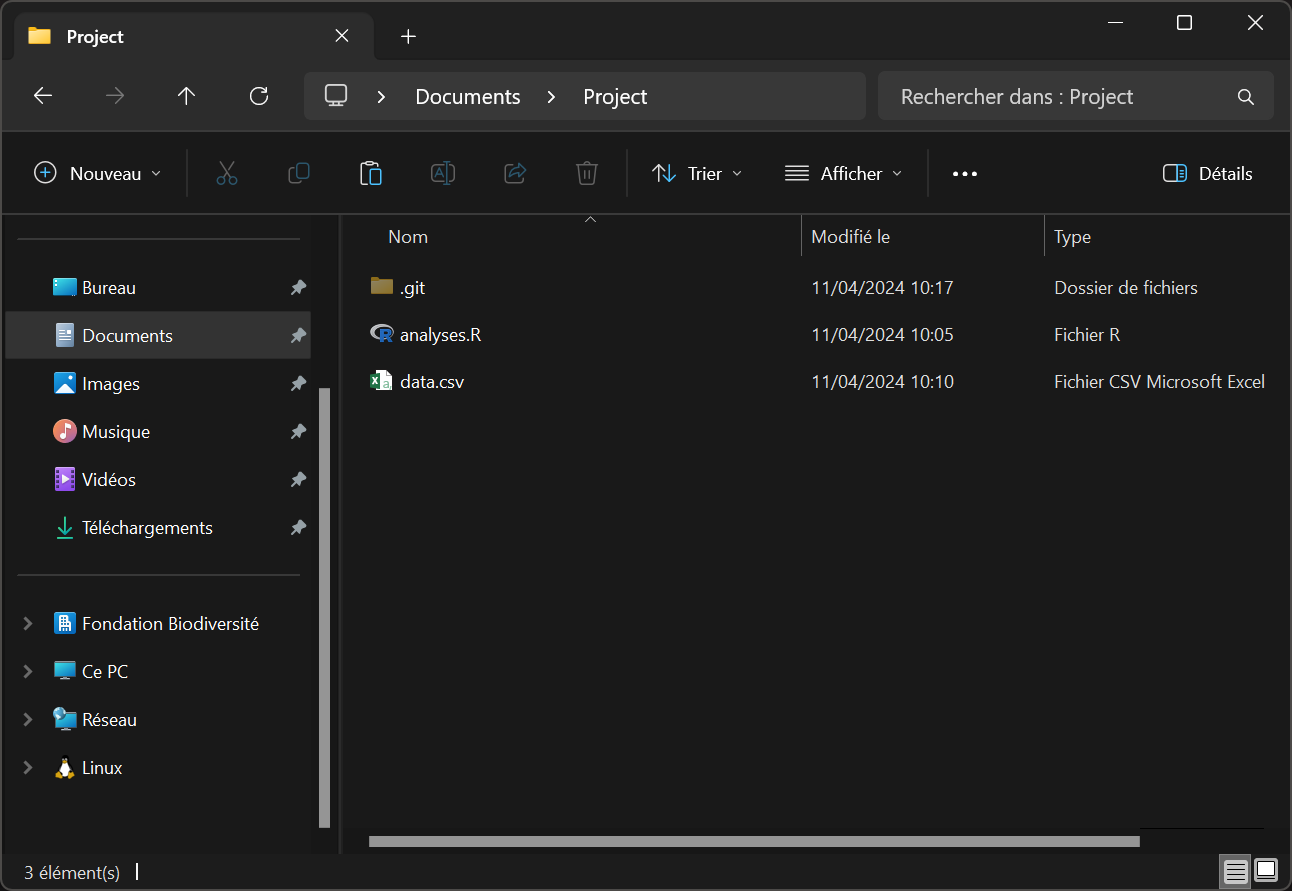The image size is (1292, 891).
Task: Click the search magnifier icon
Action: pos(1245,97)
